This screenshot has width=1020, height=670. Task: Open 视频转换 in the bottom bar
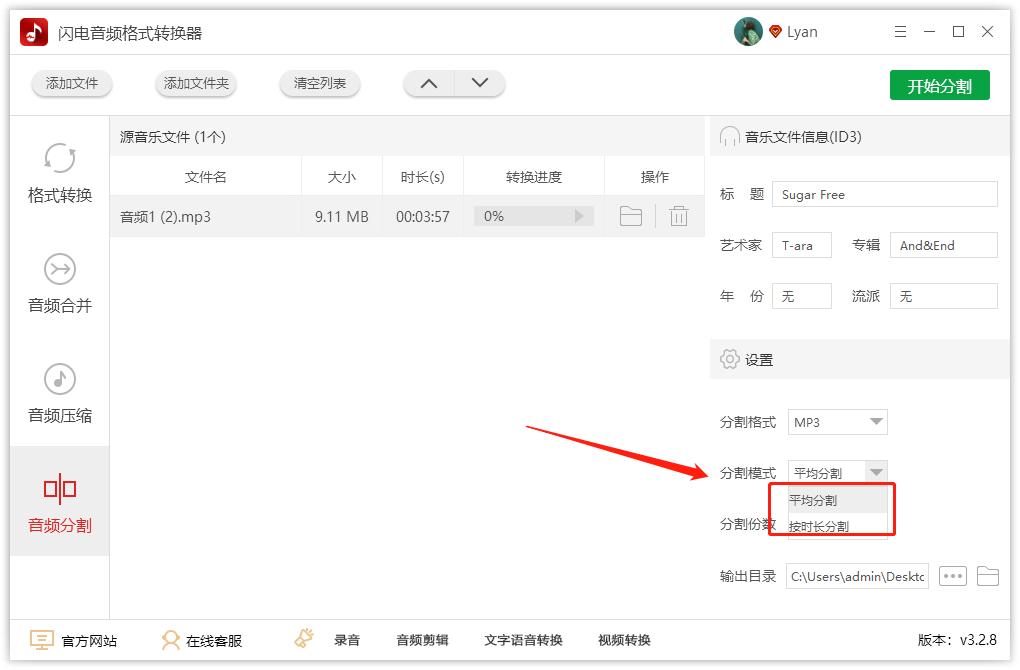pos(624,640)
